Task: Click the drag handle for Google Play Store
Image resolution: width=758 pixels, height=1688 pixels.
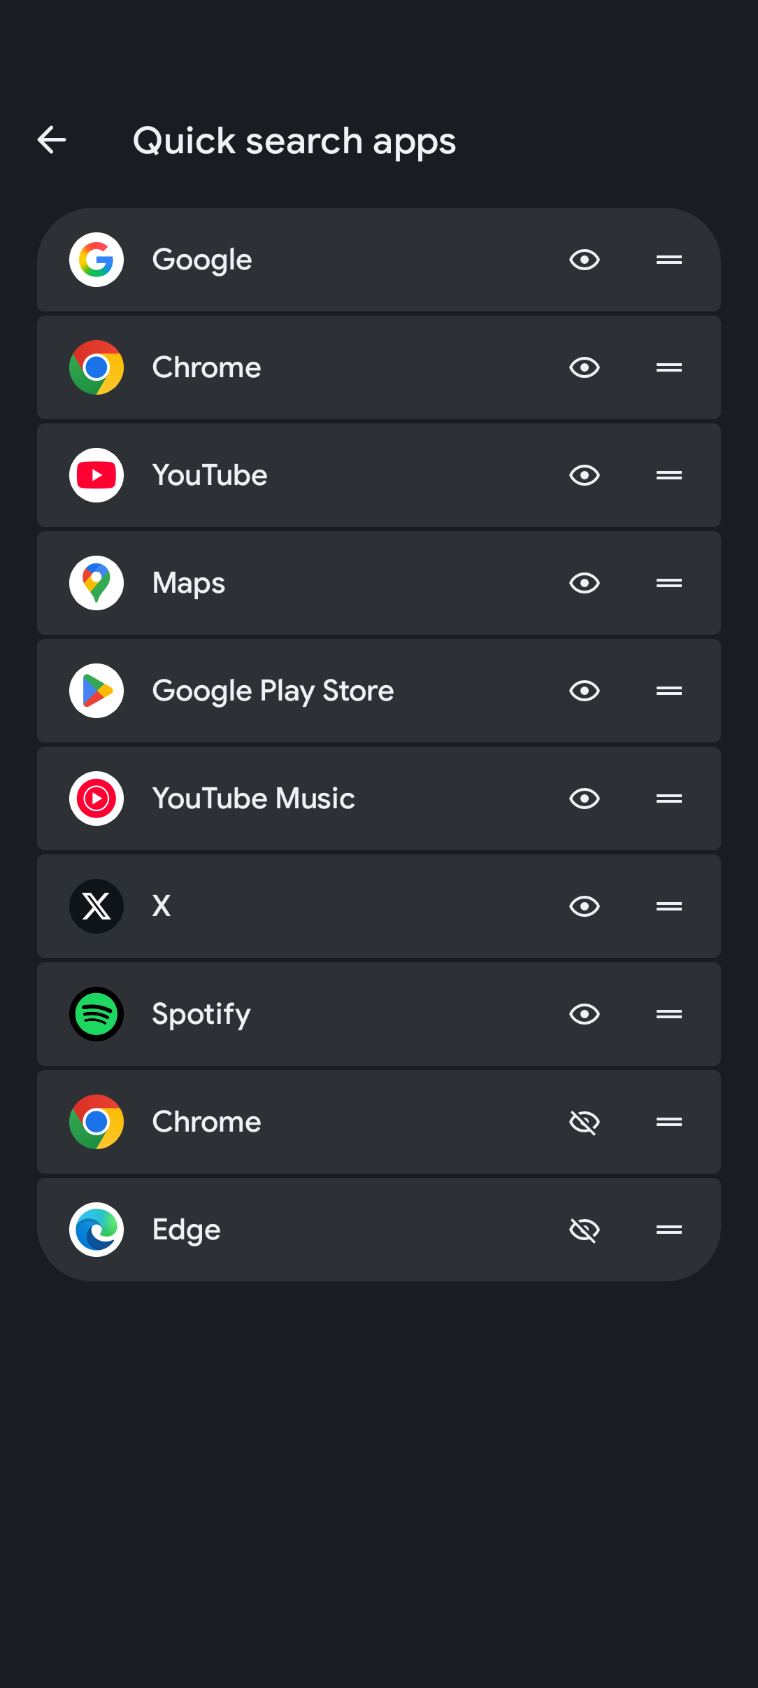Action: (669, 691)
